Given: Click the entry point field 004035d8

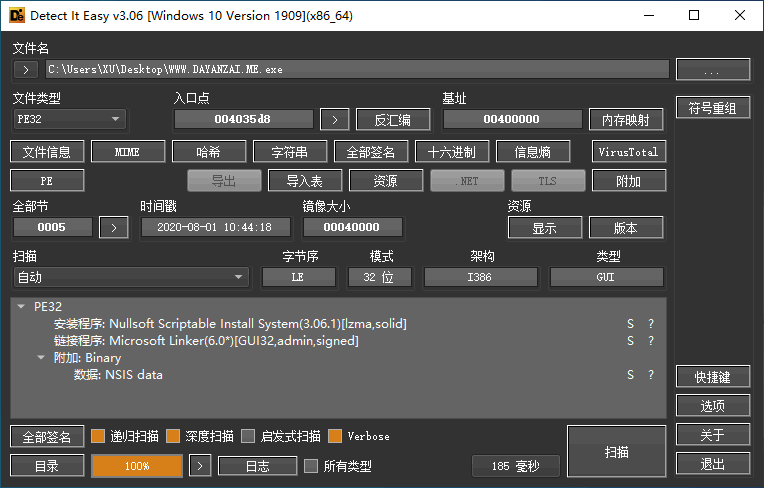Looking at the screenshot, I should [244, 119].
